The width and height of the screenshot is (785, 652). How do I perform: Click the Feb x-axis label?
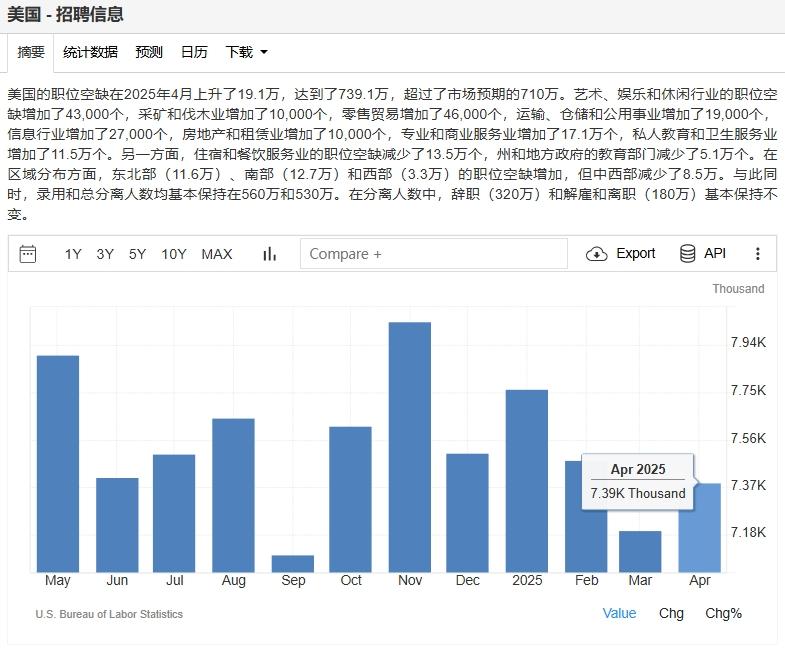(x=586, y=580)
